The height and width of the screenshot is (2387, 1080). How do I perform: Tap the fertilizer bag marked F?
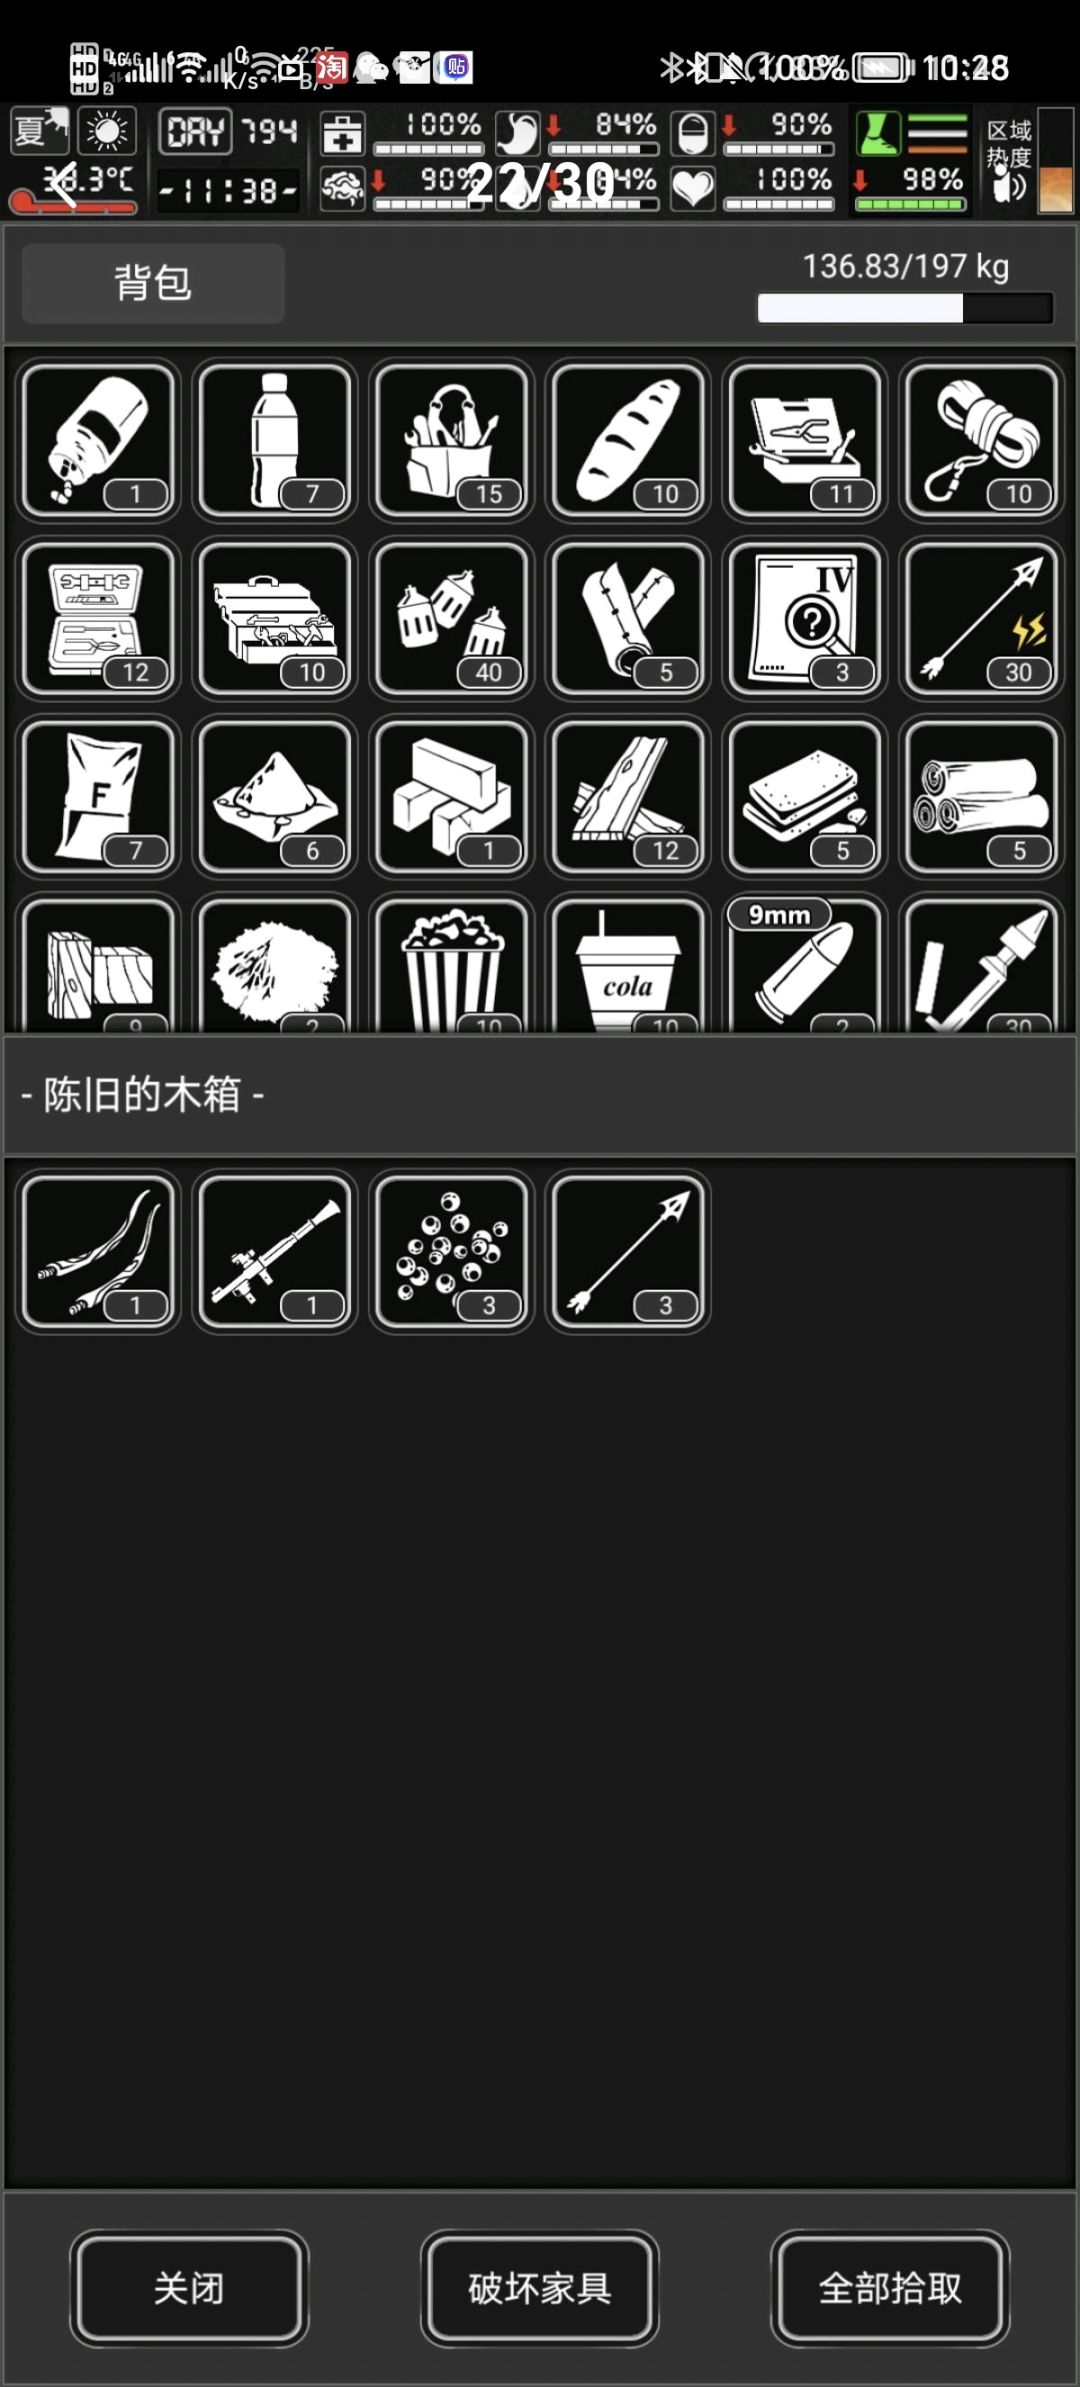[x=98, y=796]
